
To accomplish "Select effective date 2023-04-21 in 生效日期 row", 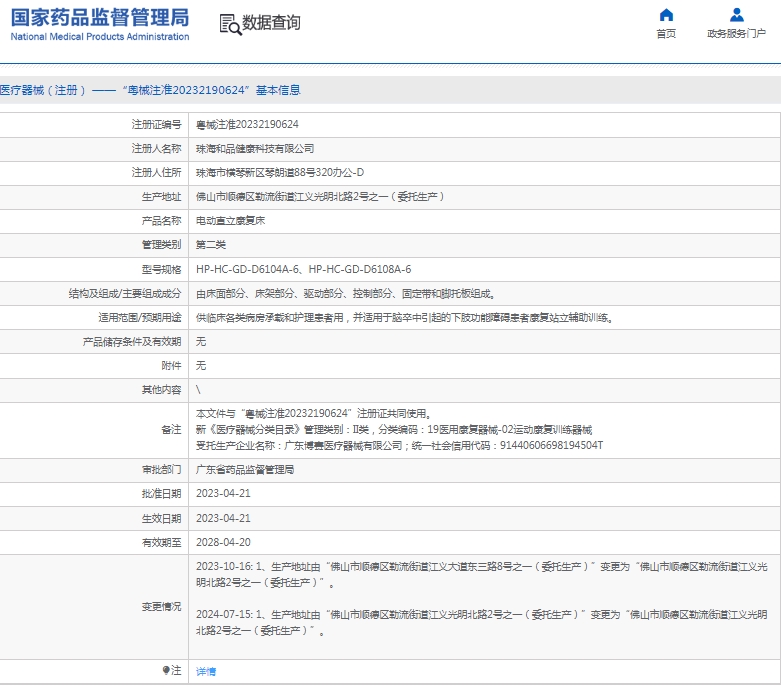I will point(223,518).
